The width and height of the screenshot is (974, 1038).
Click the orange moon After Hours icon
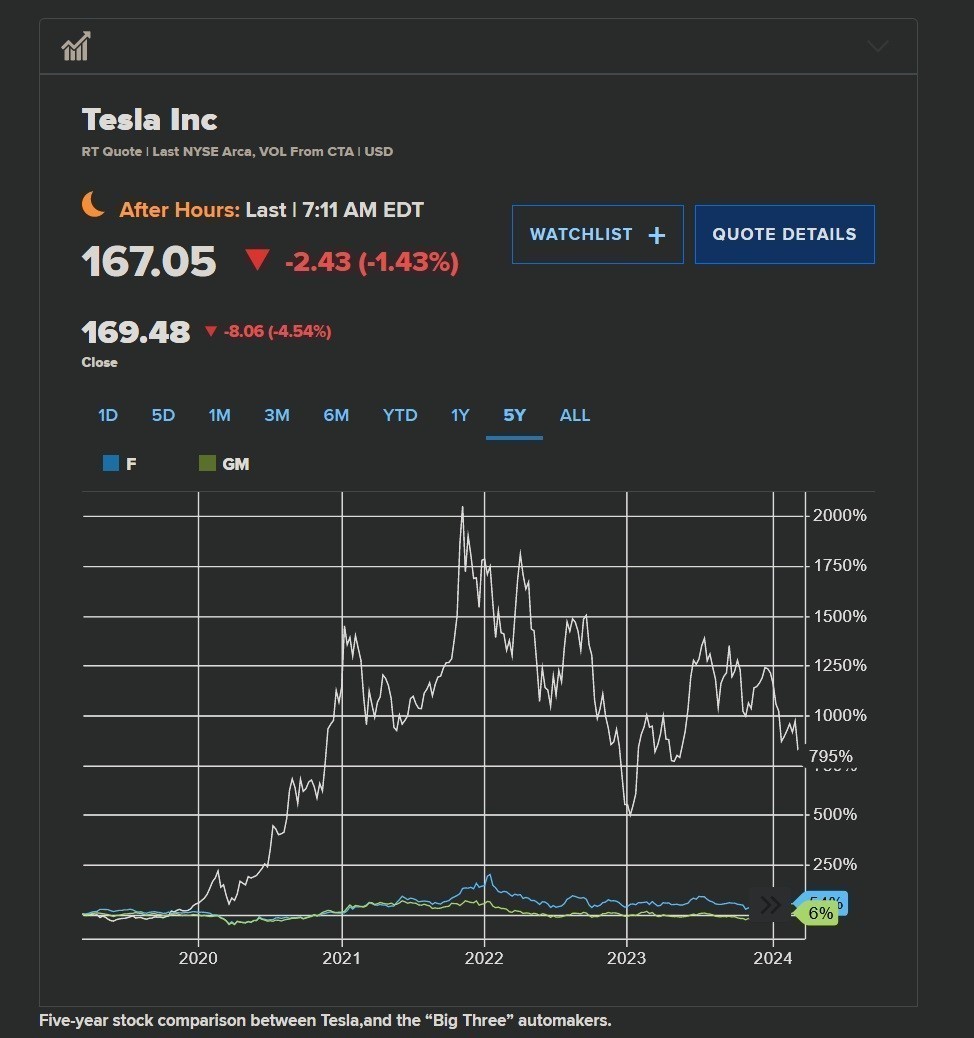(93, 206)
